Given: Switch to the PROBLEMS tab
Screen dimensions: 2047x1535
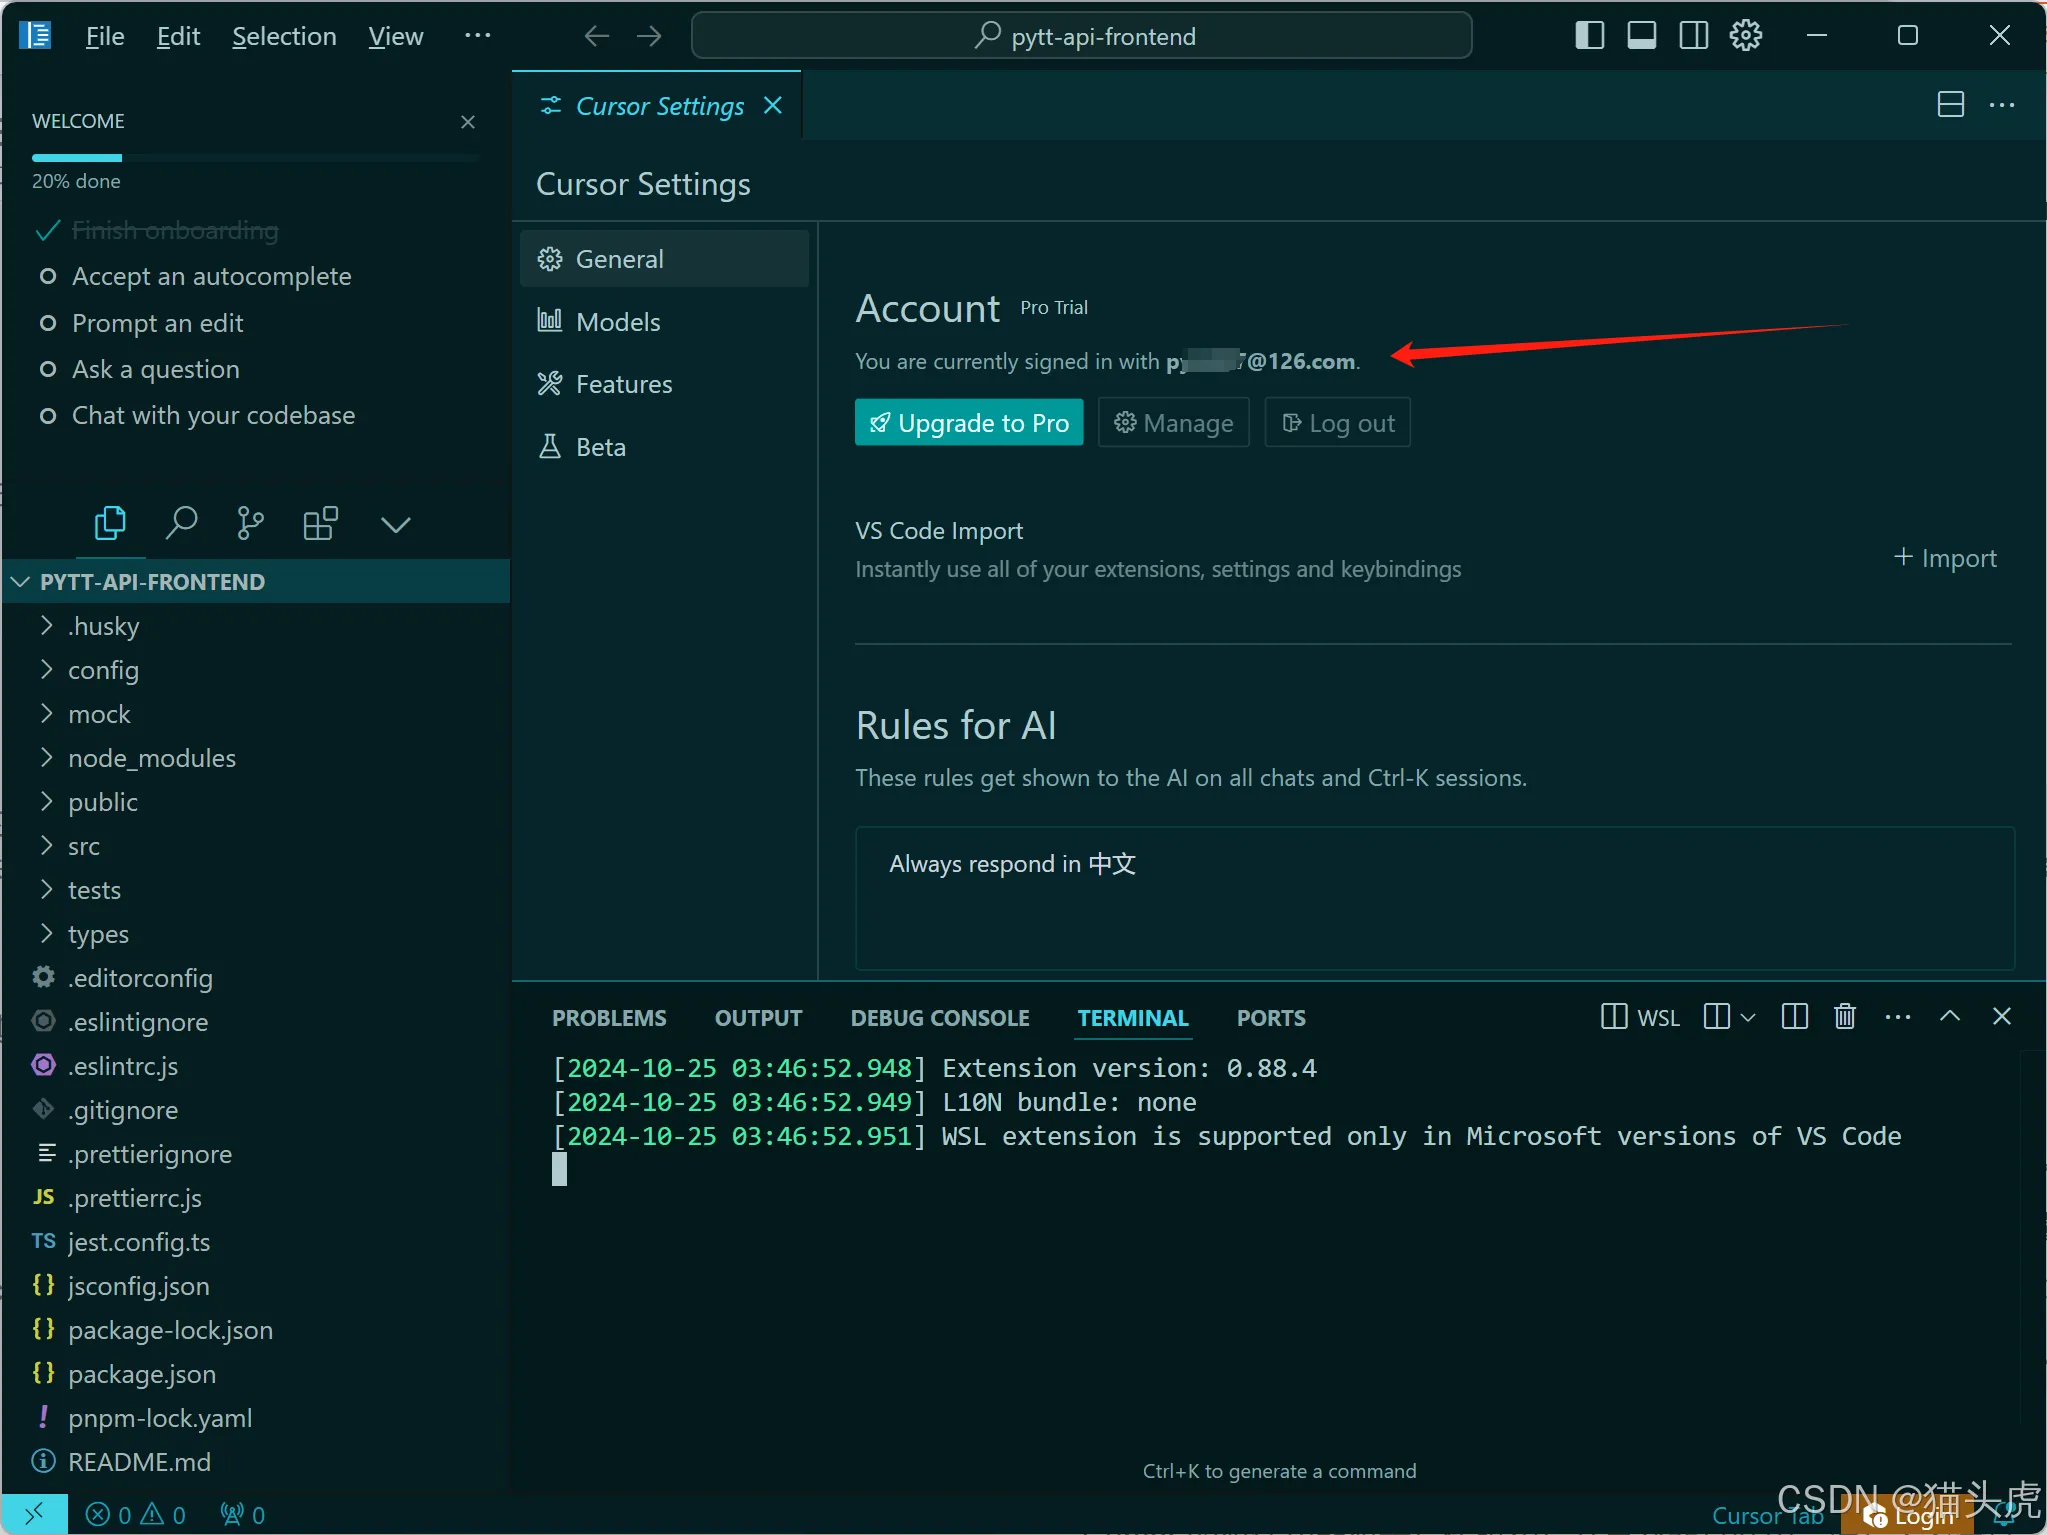Looking at the screenshot, I should [x=608, y=1018].
